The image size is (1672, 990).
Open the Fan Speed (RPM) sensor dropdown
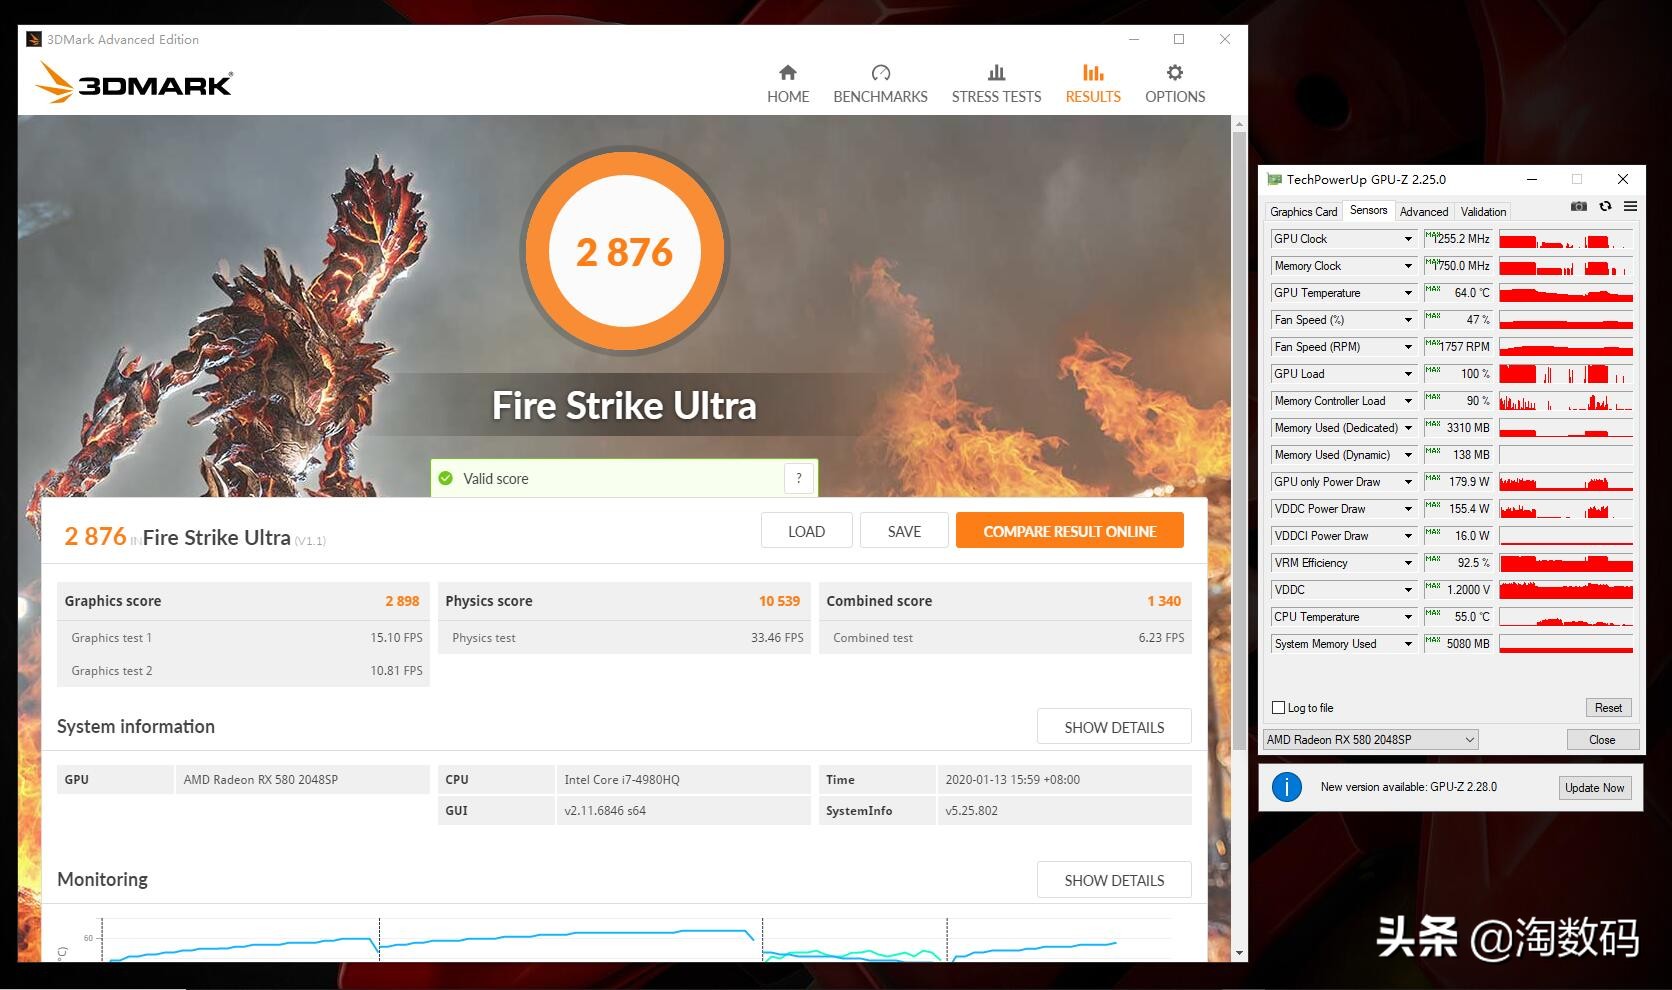coord(1408,347)
